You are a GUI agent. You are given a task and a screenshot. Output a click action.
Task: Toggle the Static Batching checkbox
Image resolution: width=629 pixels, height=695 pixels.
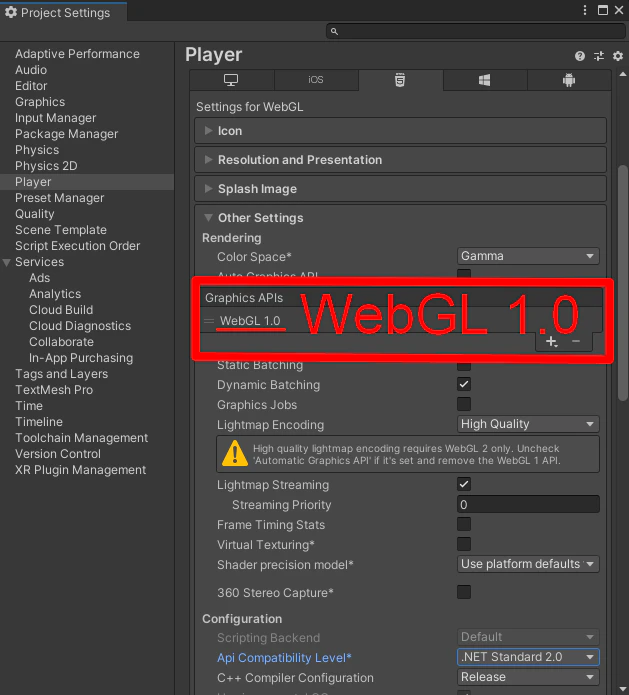pyautogui.click(x=464, y=366)
